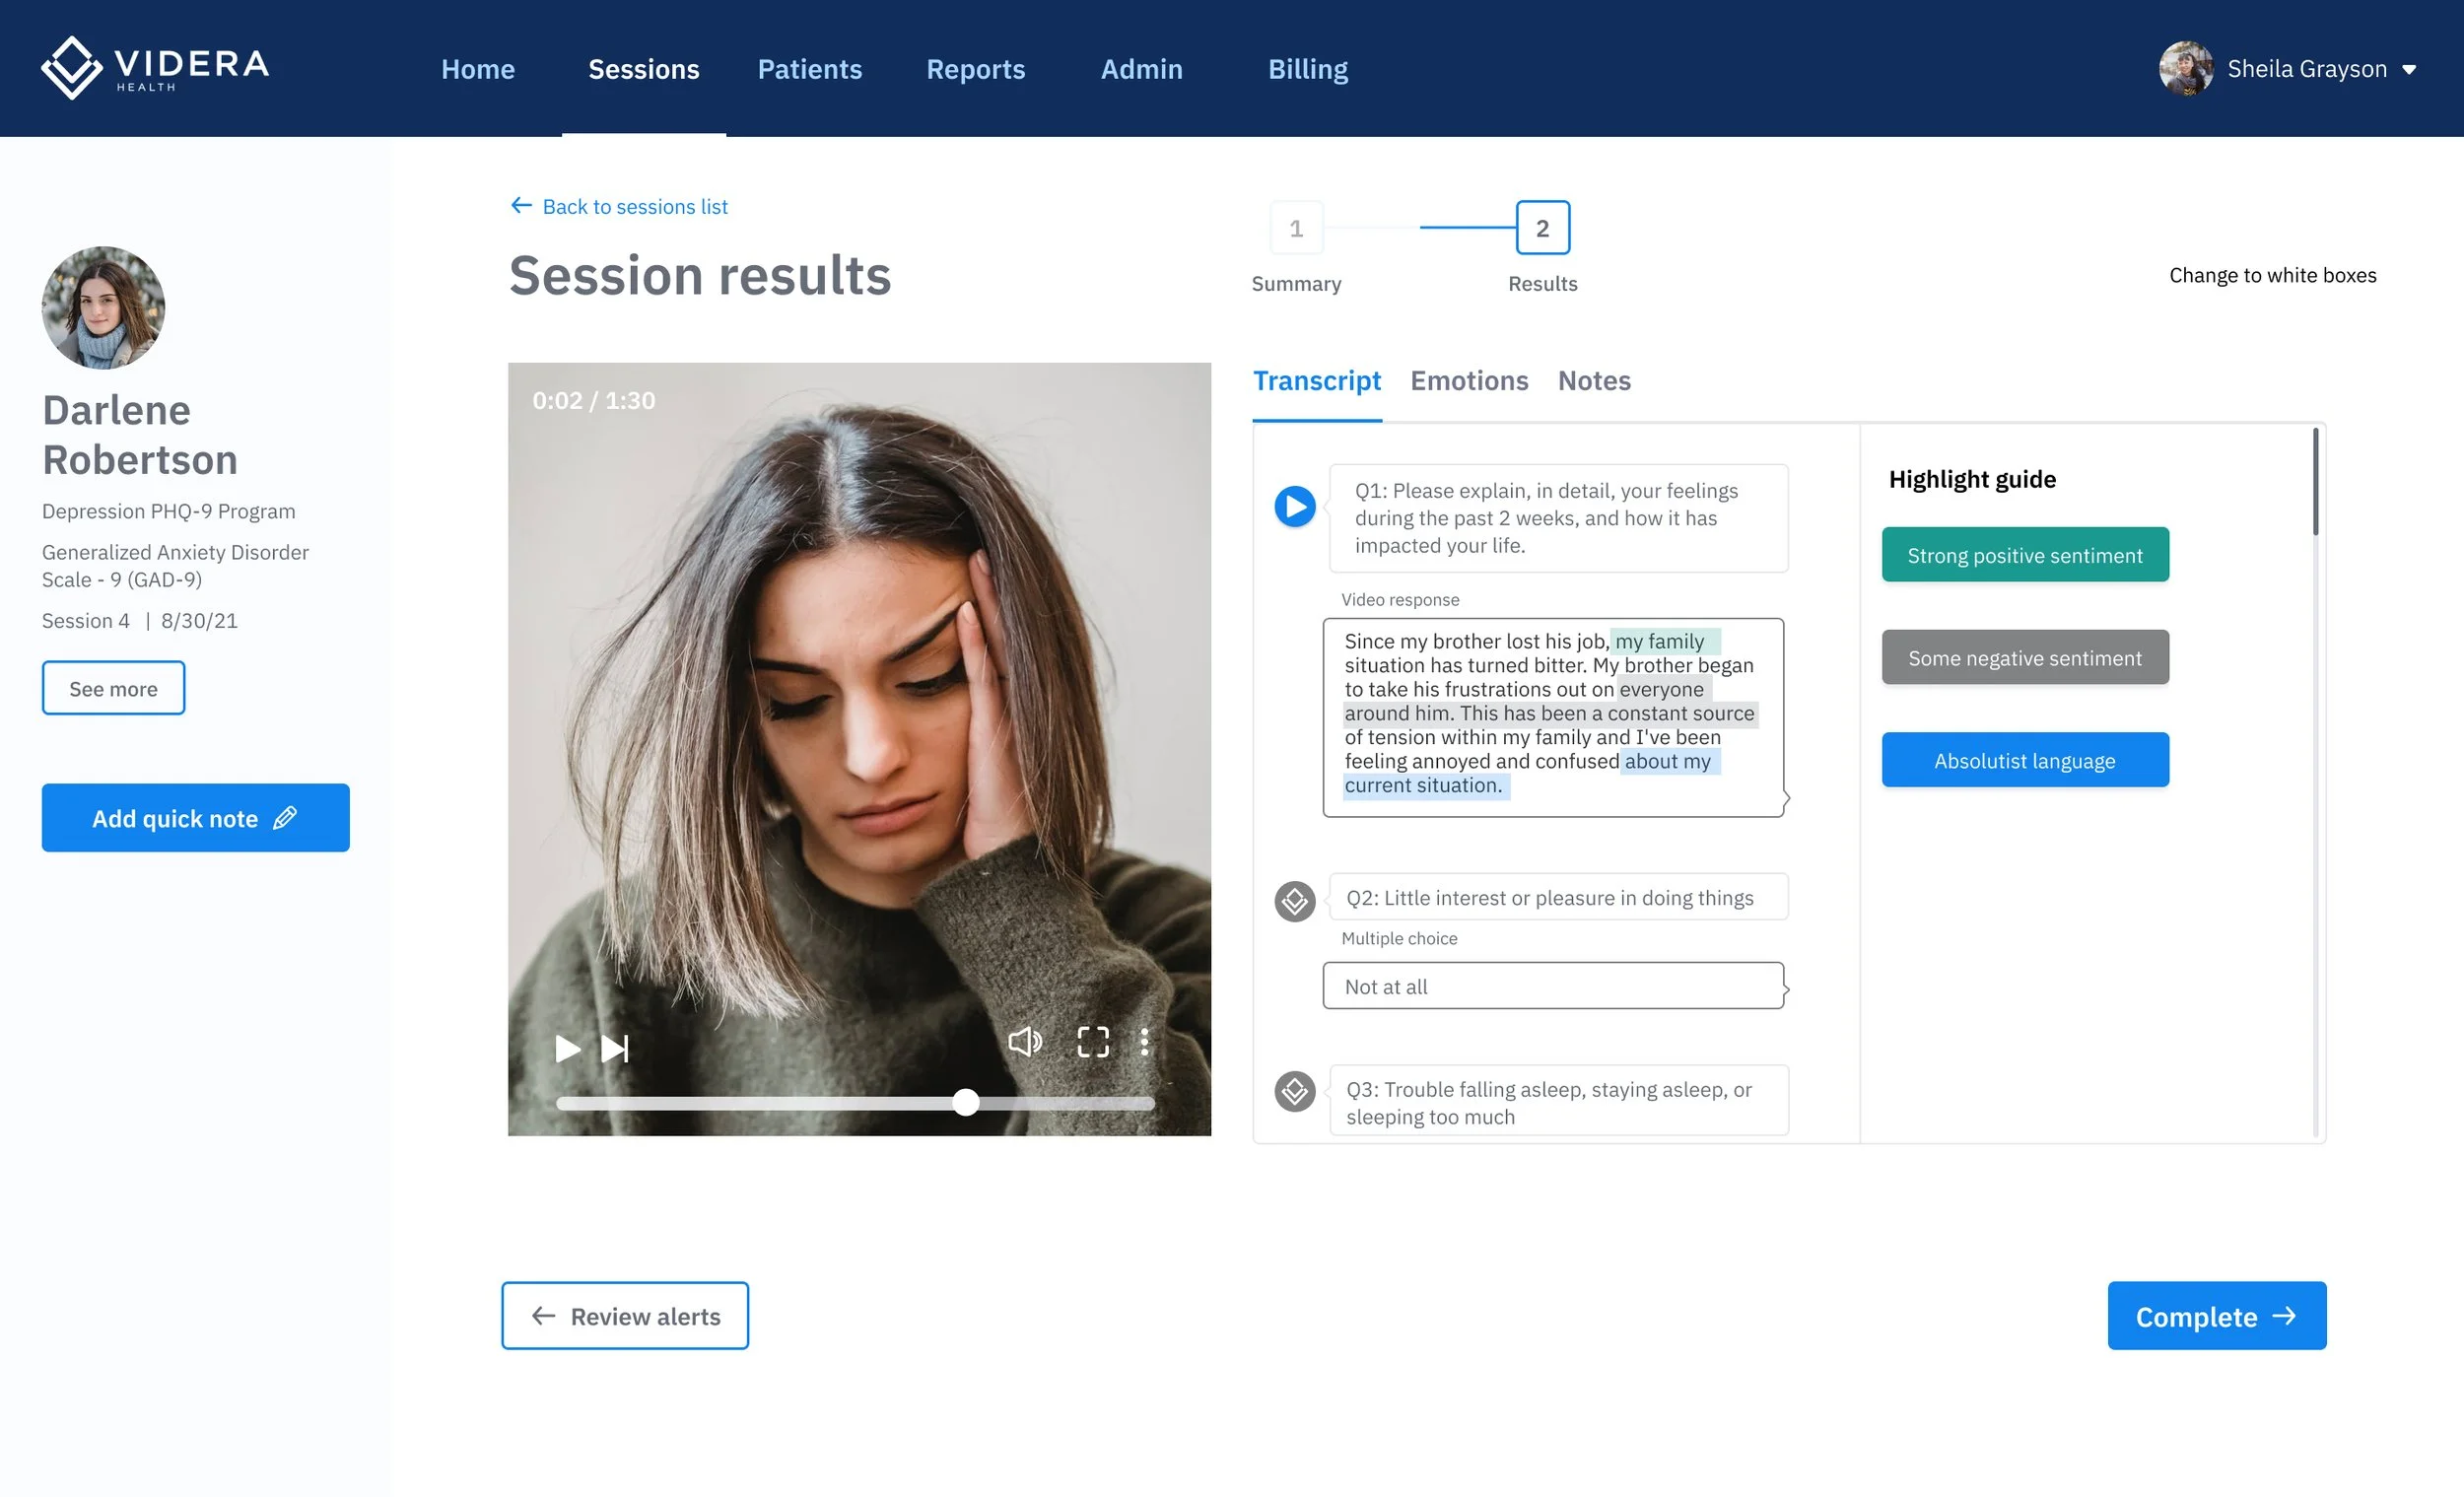The image size is (2464, 1497).
Task: Mute the session video audio
Action: pos(1026,1042)
